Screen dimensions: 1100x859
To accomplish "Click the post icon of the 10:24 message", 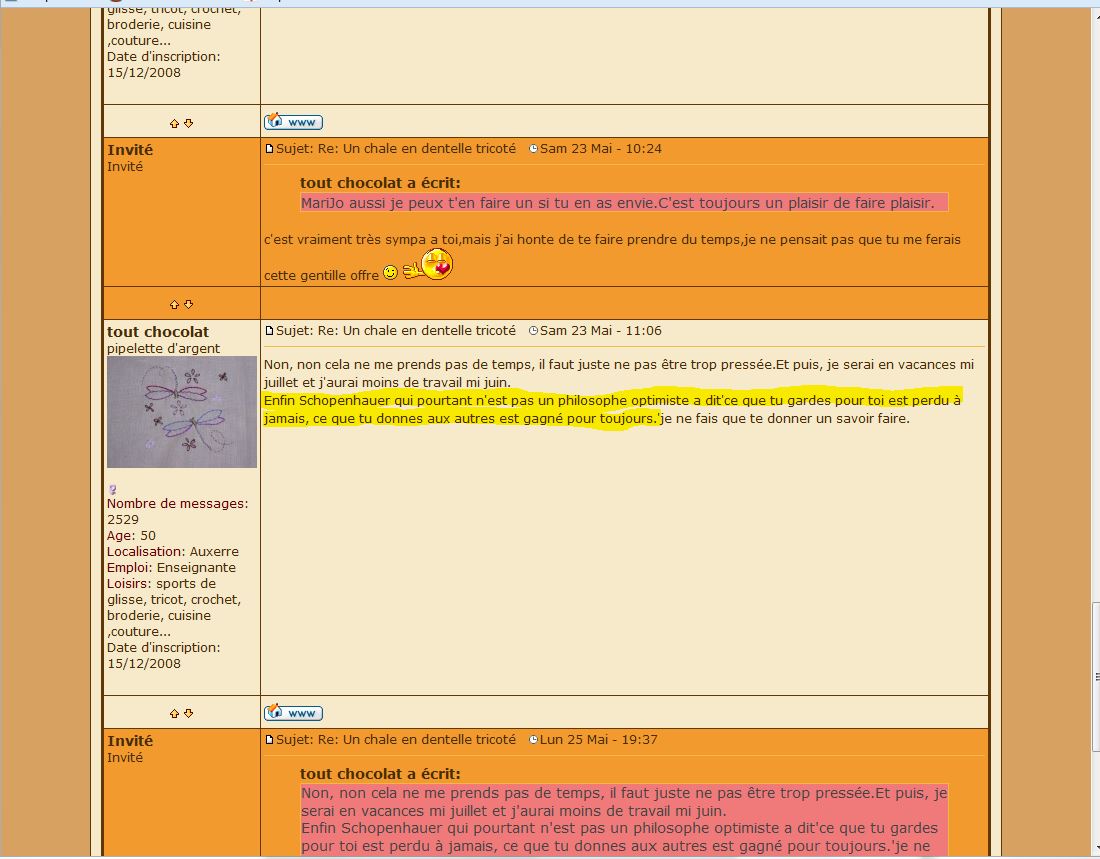I will (x=269, y=149).
